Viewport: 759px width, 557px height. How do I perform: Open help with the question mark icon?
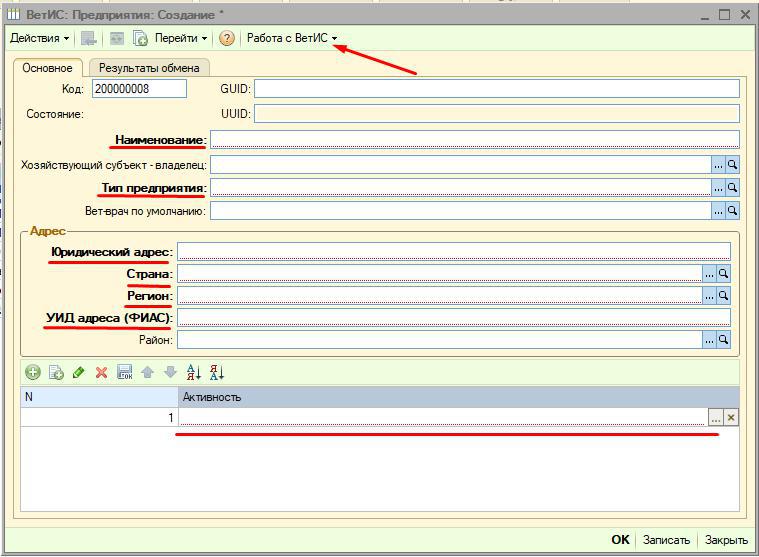pos(227,39)
